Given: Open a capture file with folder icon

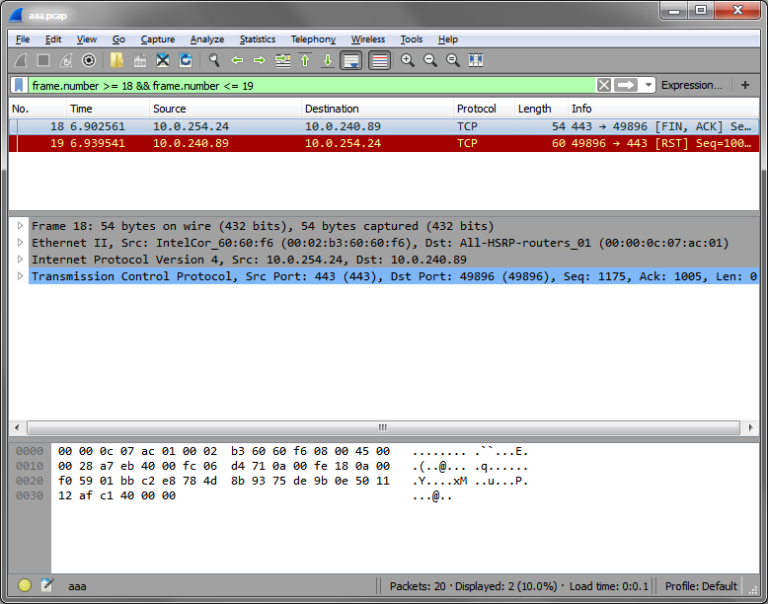Looking at the screenshot, I should 116,60.
